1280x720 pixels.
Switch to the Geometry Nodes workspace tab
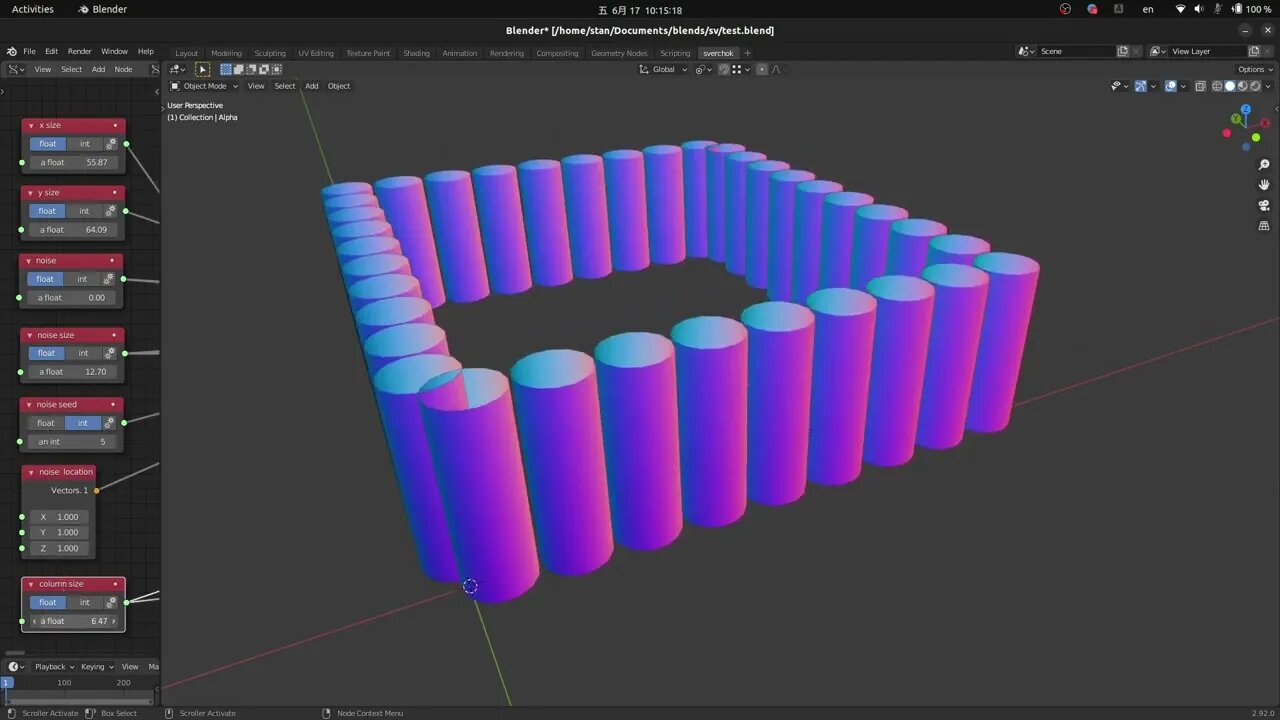click(619, 53)
